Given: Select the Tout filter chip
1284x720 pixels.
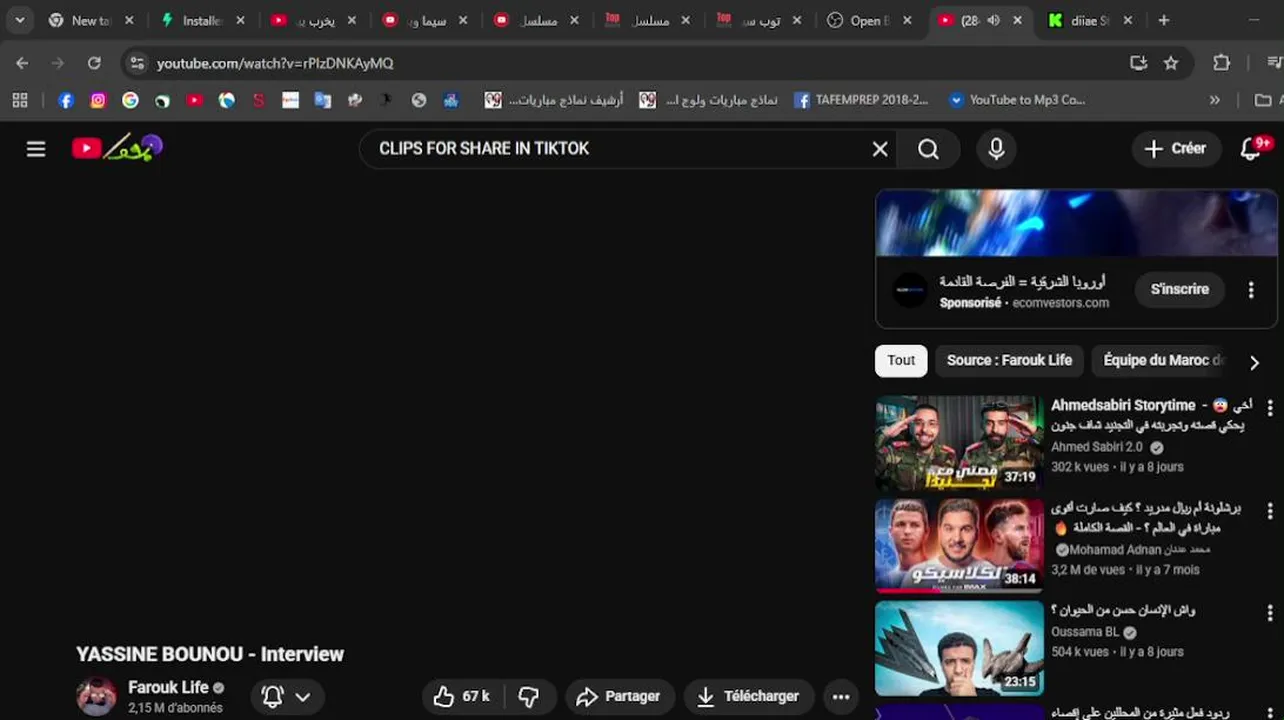Looking at the screenshot, I should [901, 361].
